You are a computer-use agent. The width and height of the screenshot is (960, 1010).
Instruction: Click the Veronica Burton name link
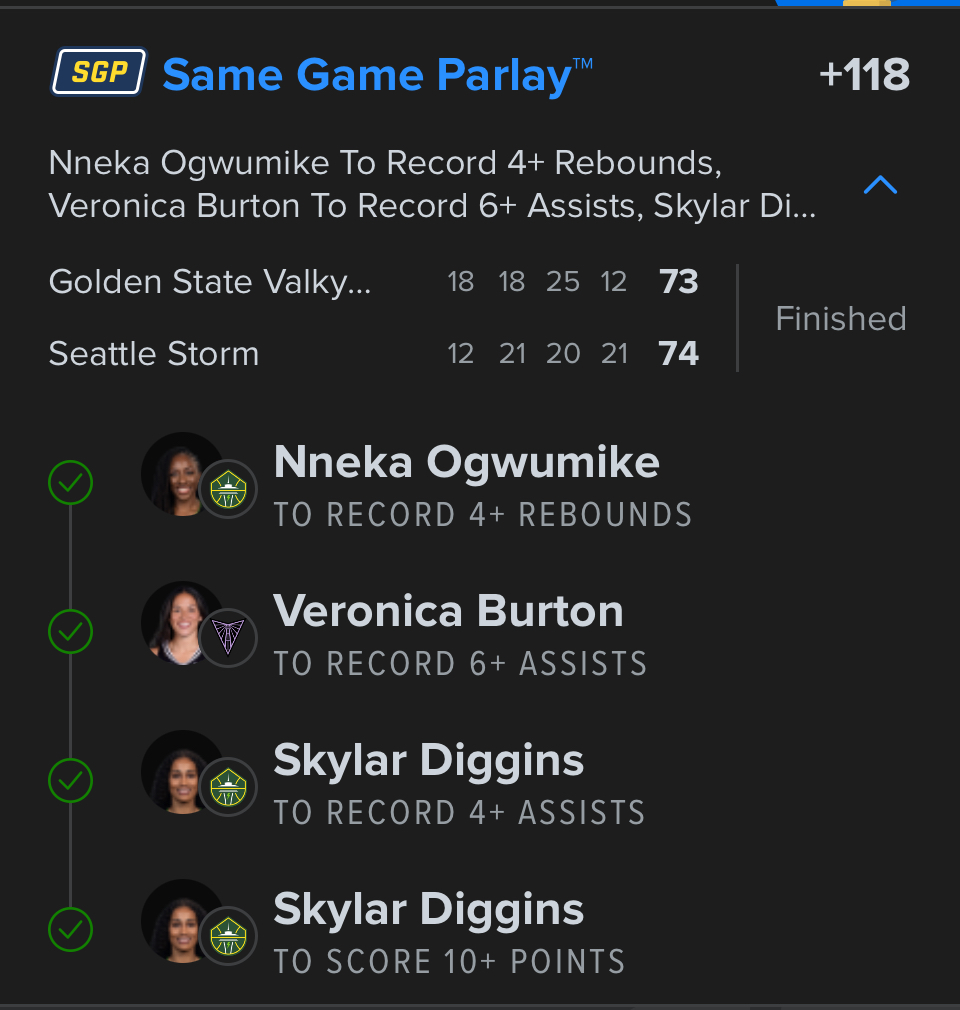pyautogui.click(x=448, y=611)
